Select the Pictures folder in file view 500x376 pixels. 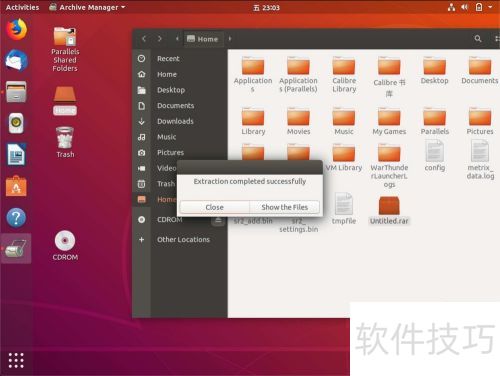480,121
